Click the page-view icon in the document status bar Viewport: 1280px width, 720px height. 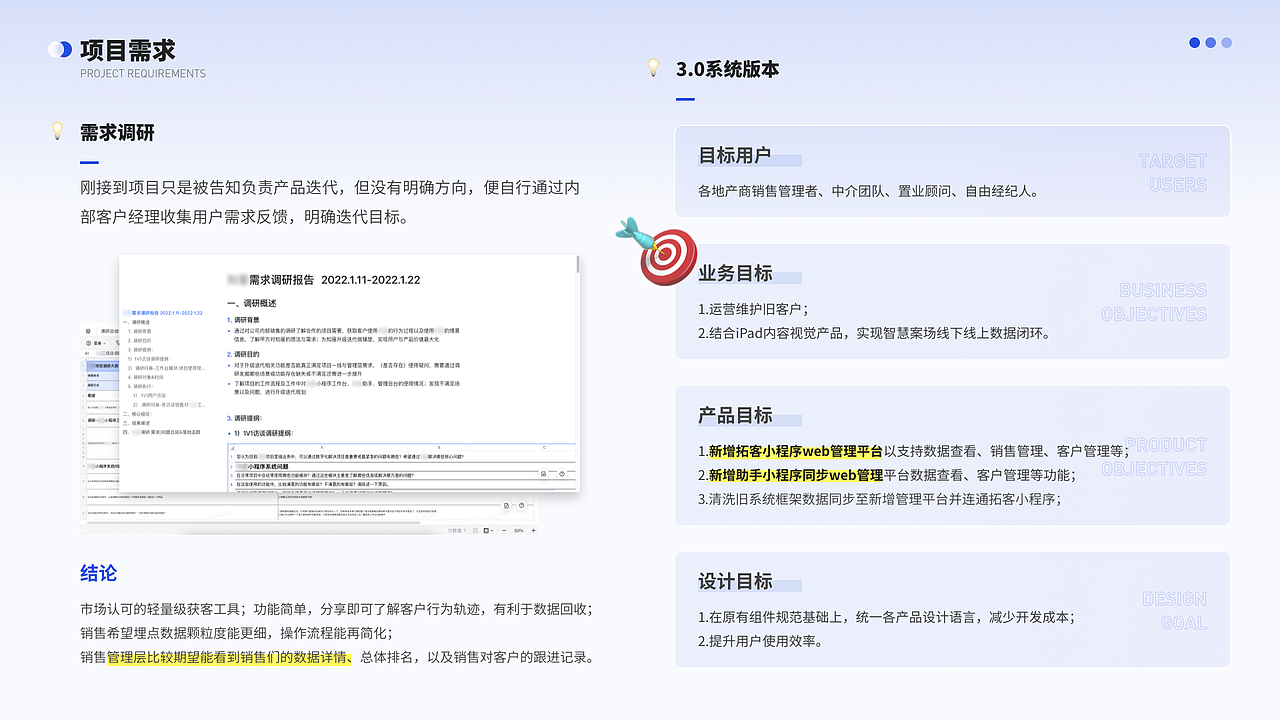476,531
